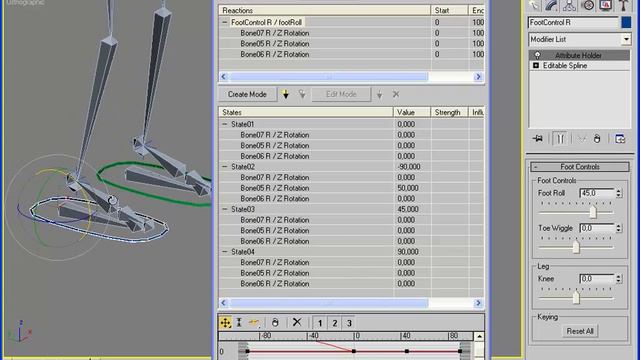Click the Create Mode button

247,94
